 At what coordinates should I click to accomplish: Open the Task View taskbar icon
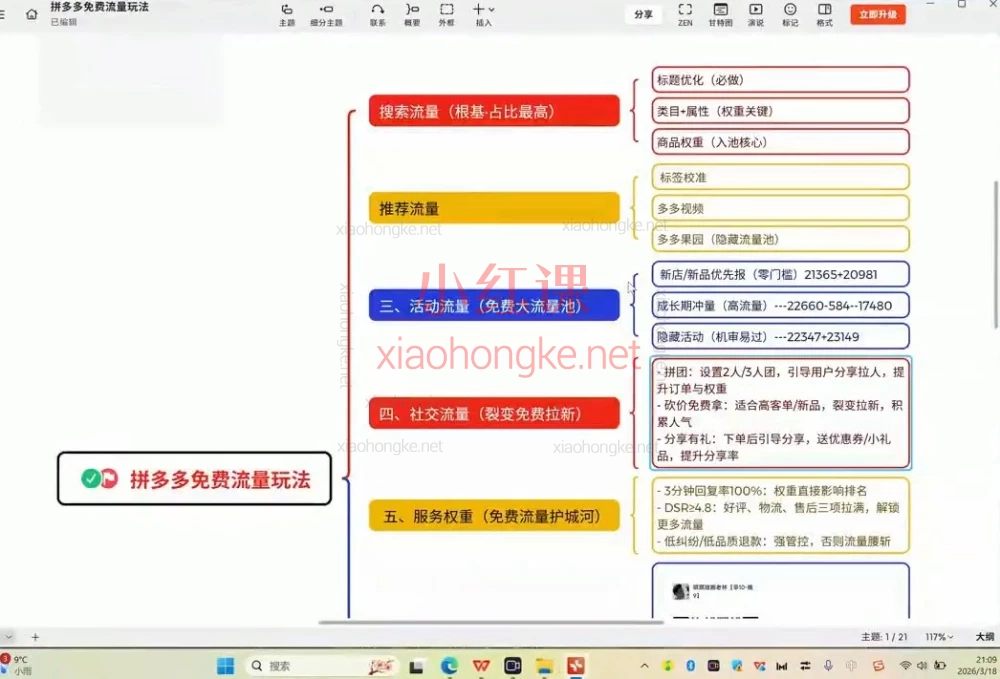coord(416,666)
